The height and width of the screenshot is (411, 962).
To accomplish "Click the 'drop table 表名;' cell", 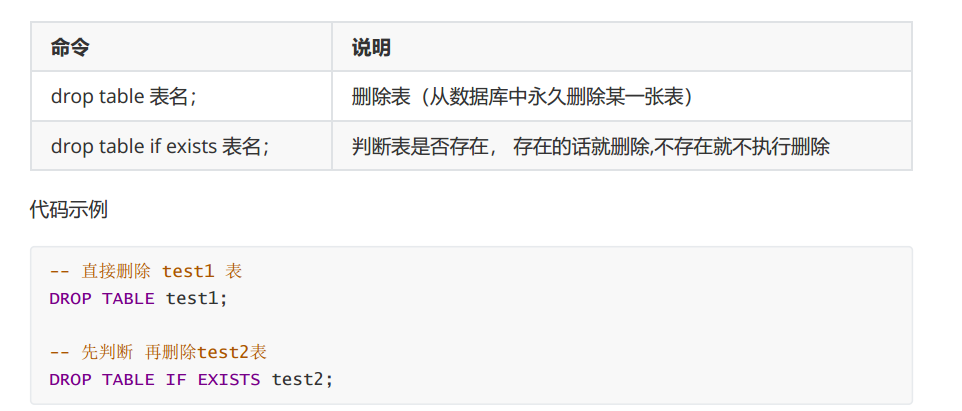I will (x=181, y=96).
